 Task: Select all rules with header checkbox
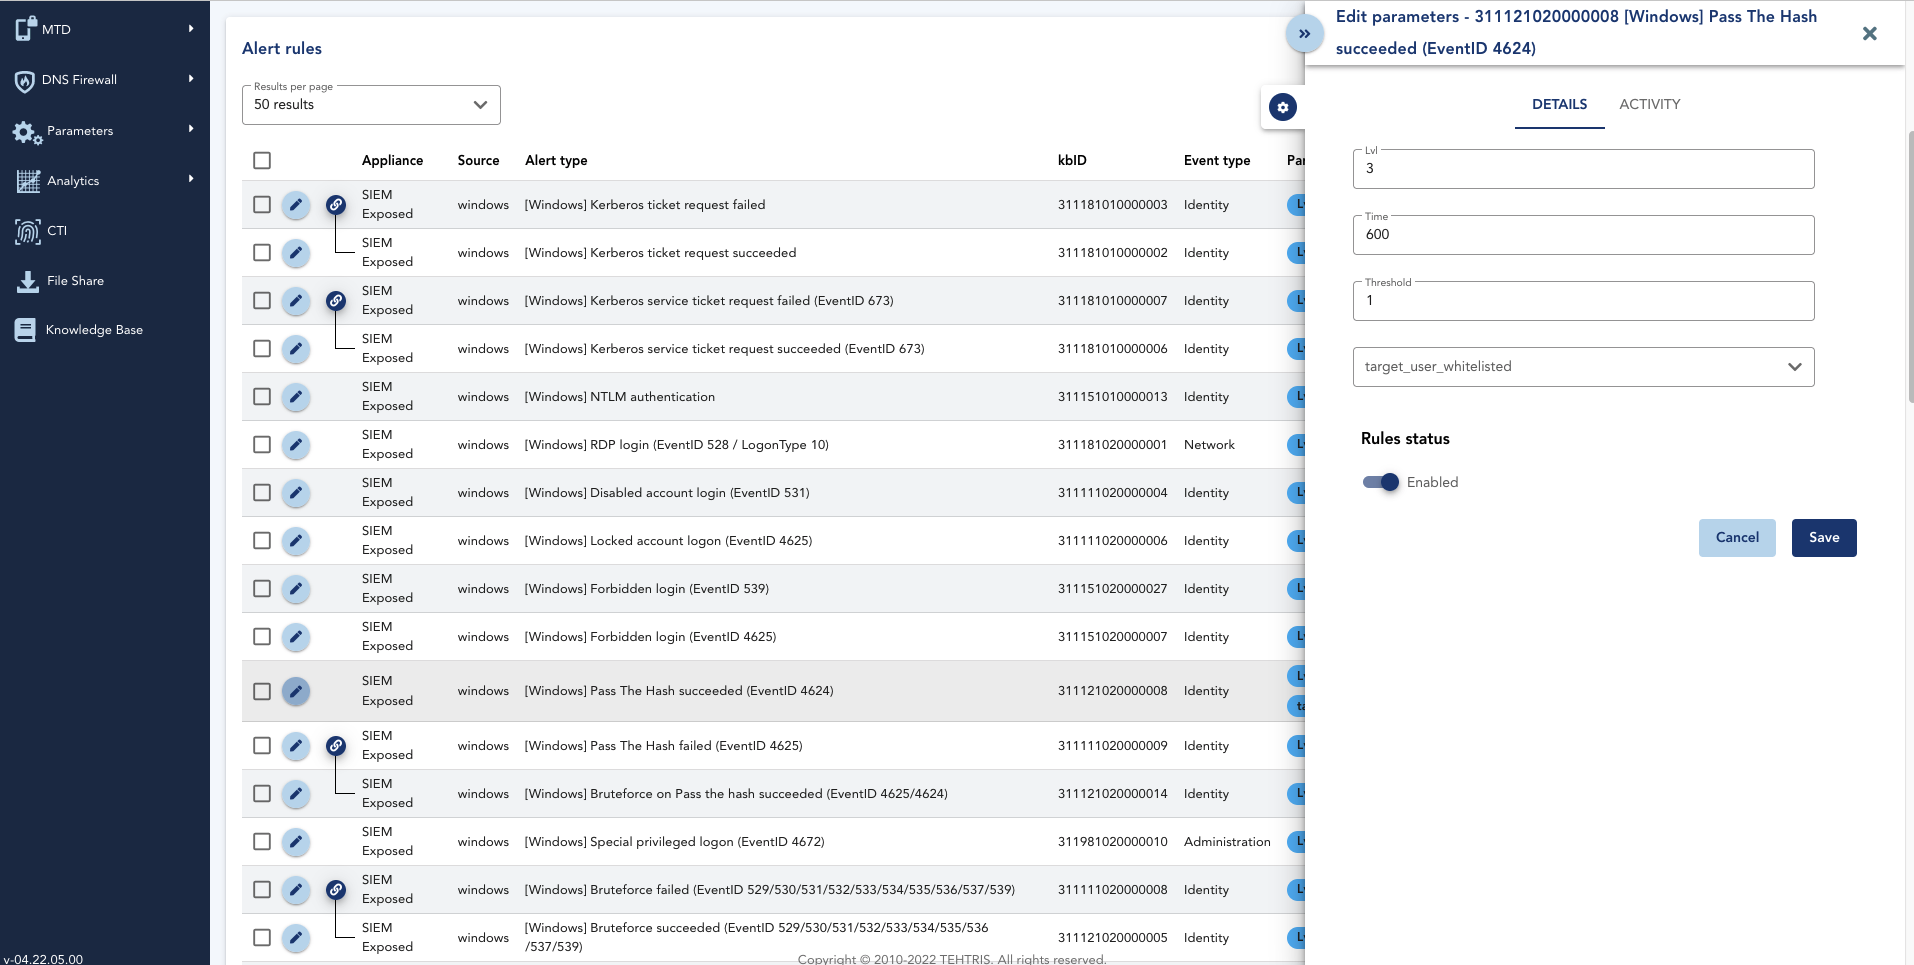262,160
